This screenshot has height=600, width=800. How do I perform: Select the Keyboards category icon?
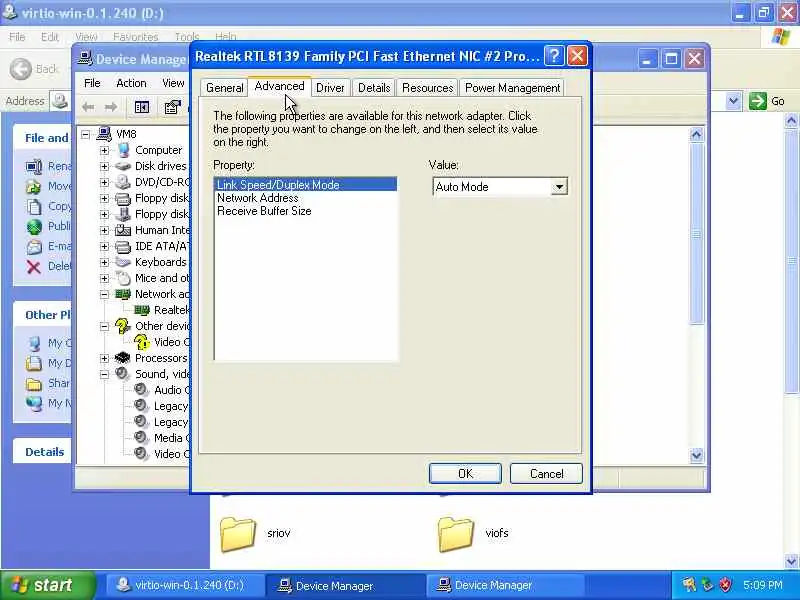[x=123, y=262]
